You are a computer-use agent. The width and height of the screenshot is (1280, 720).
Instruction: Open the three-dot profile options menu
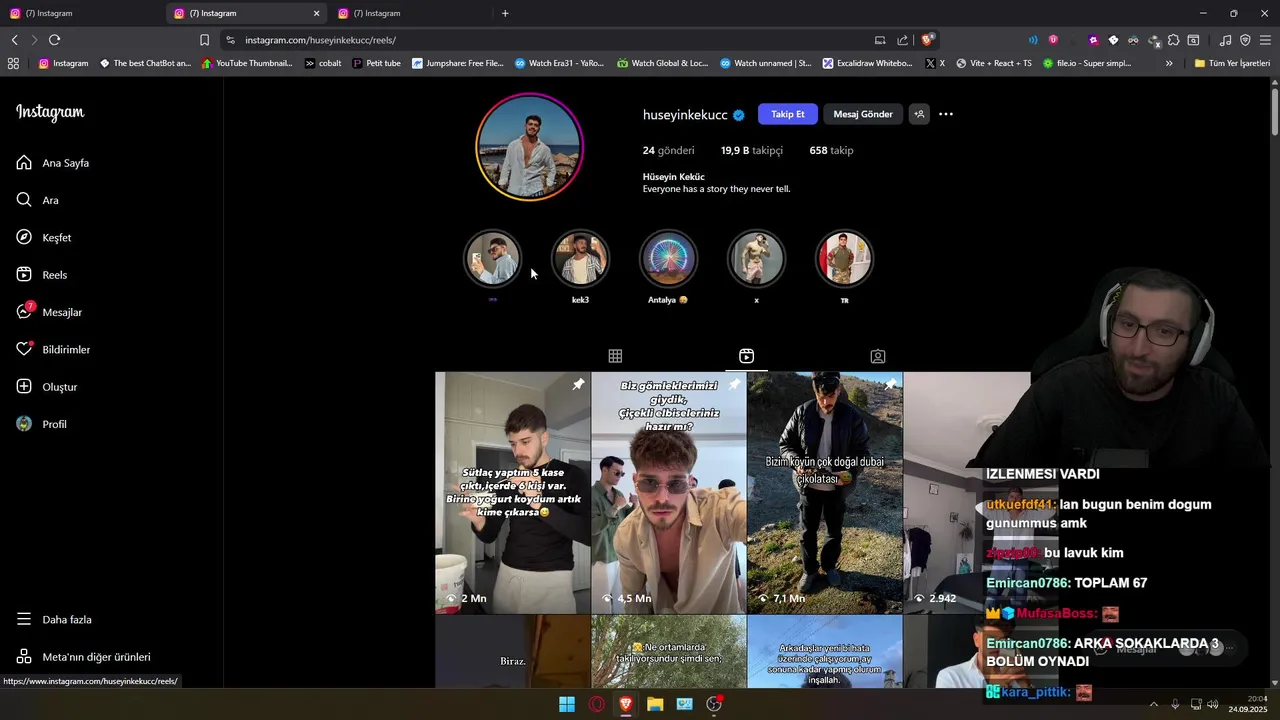[946, 114]
